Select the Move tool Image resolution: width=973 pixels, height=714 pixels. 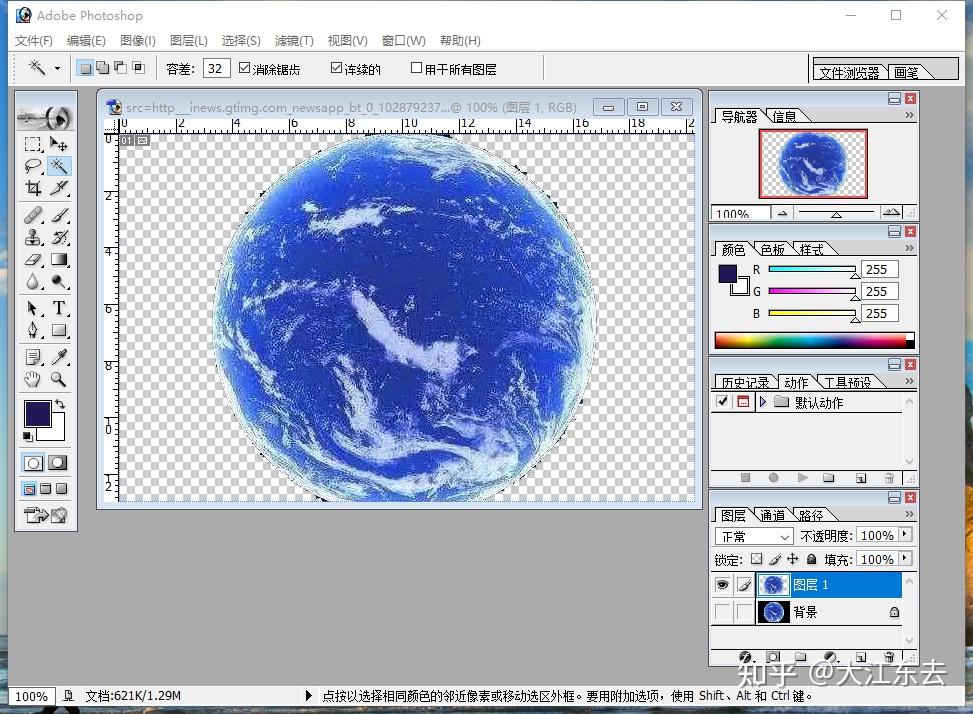[59, 144]
